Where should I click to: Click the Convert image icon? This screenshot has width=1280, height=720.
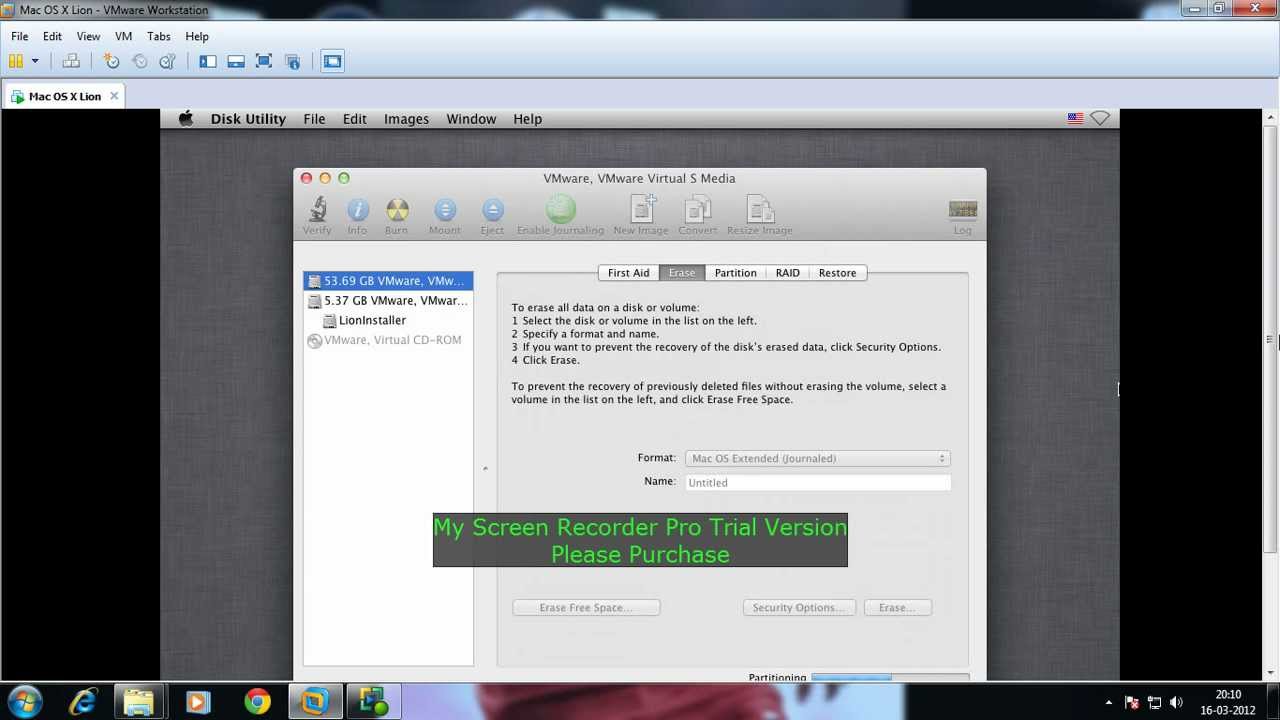coord(697,216)
